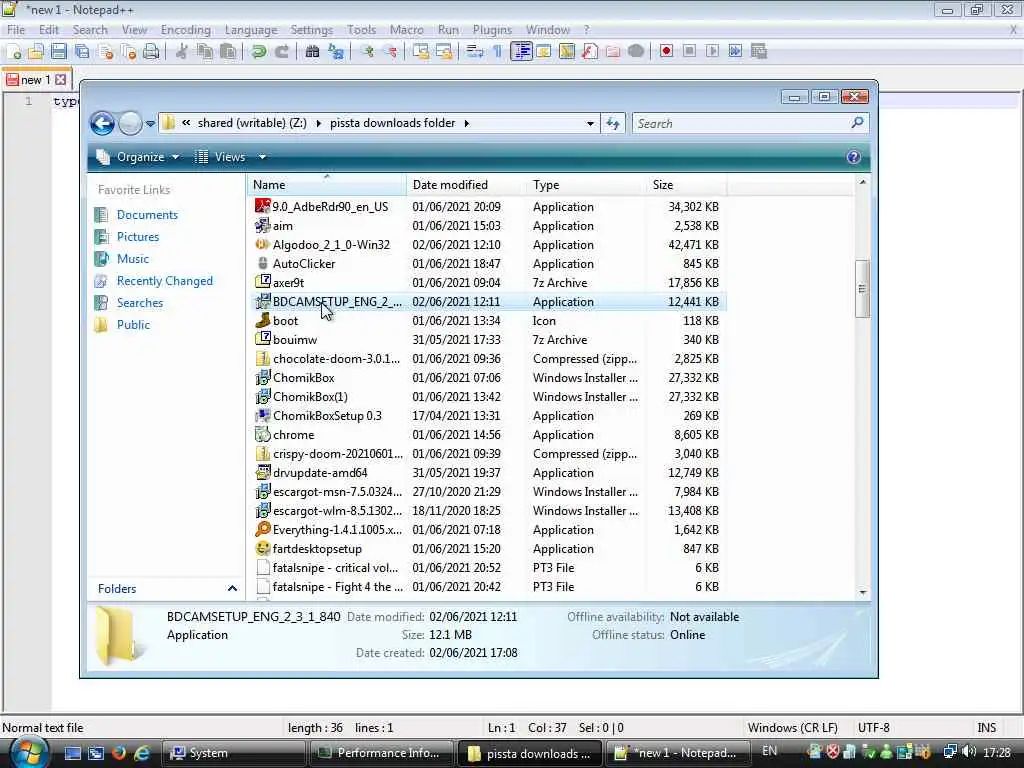Click the file list vertical scrollbar thumb
The image size is (1024, 768).
tap(862, 288)
